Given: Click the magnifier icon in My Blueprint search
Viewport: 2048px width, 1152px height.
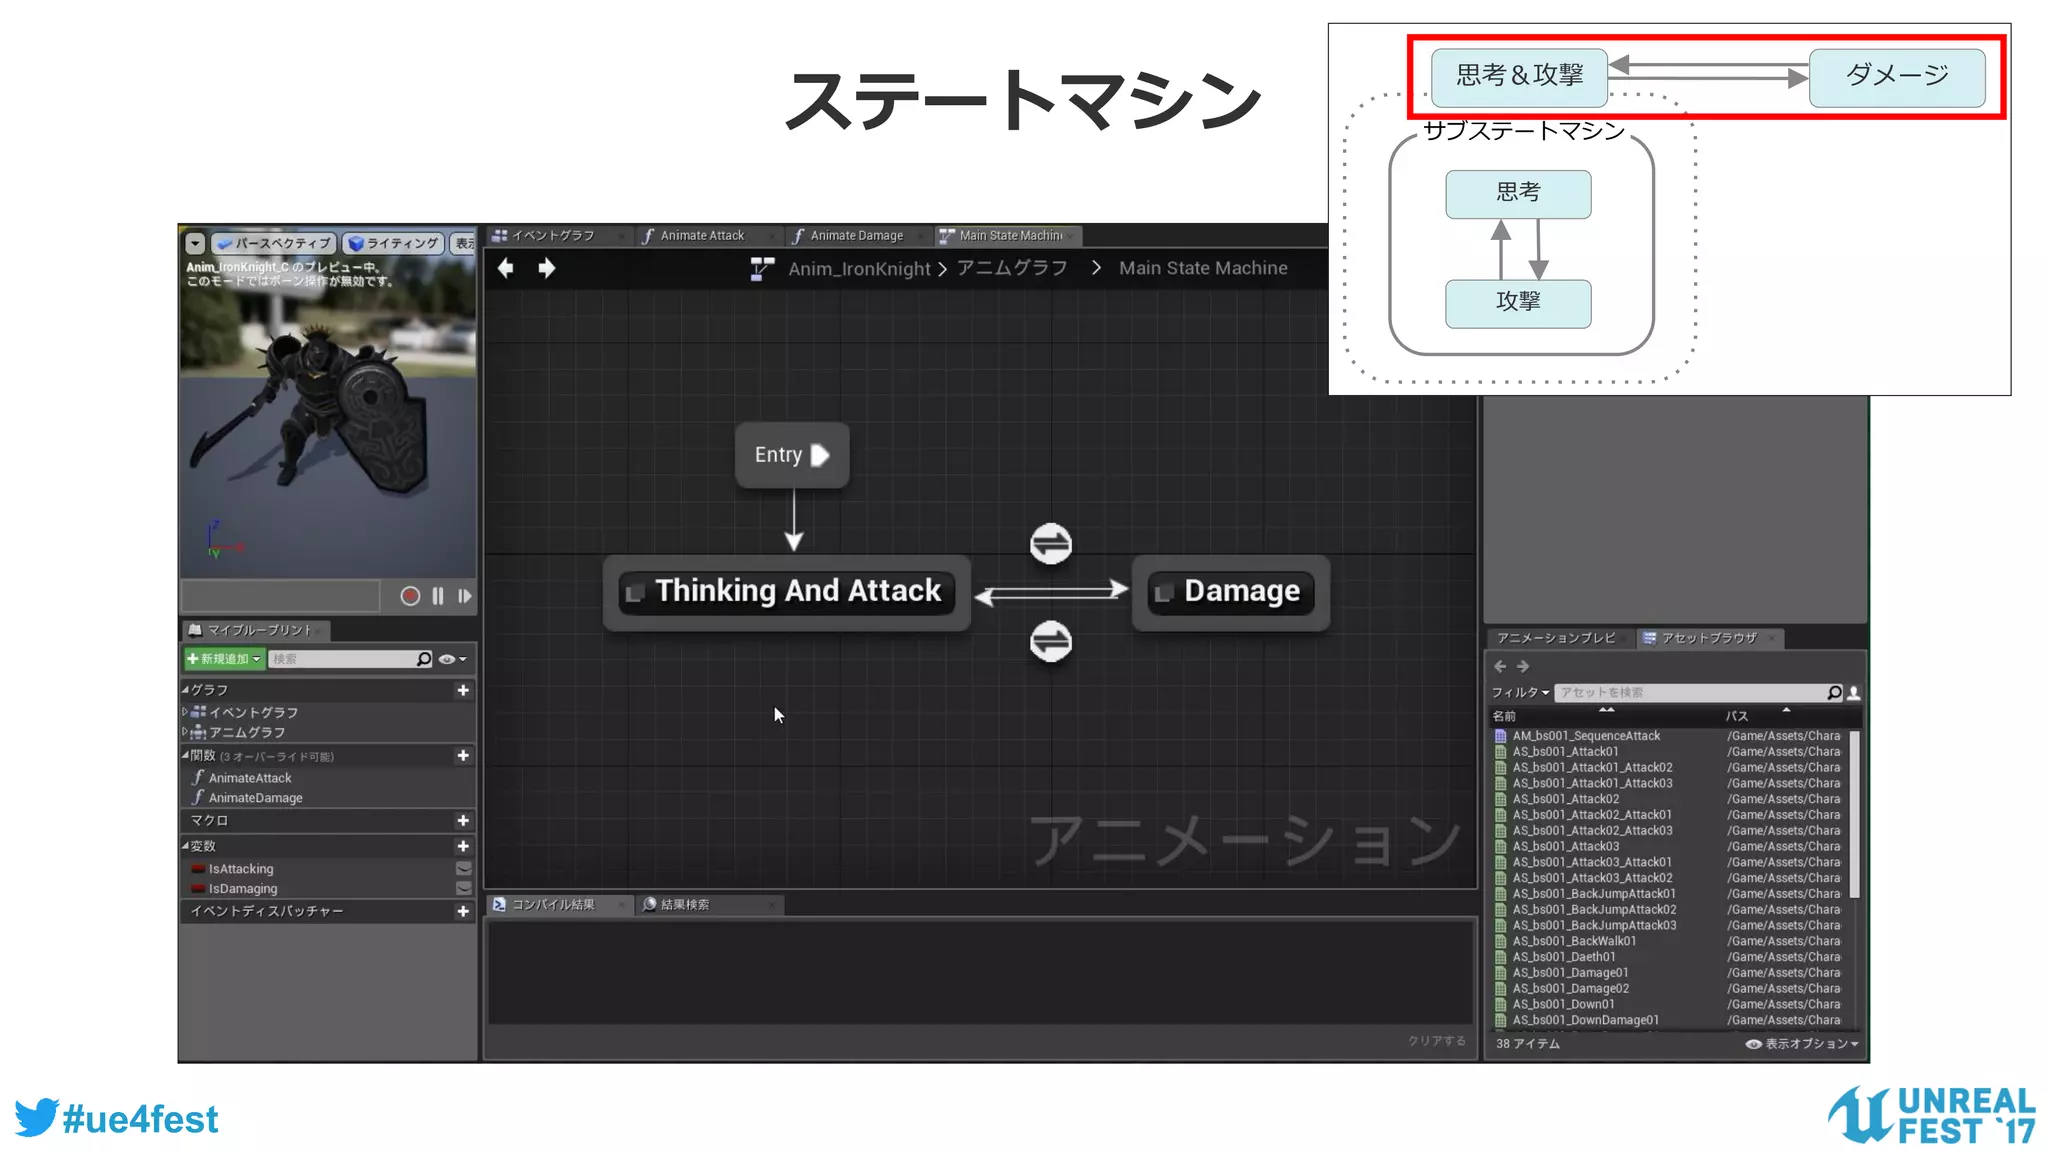Looking at the screenshot, I should [x=424, y=659].
